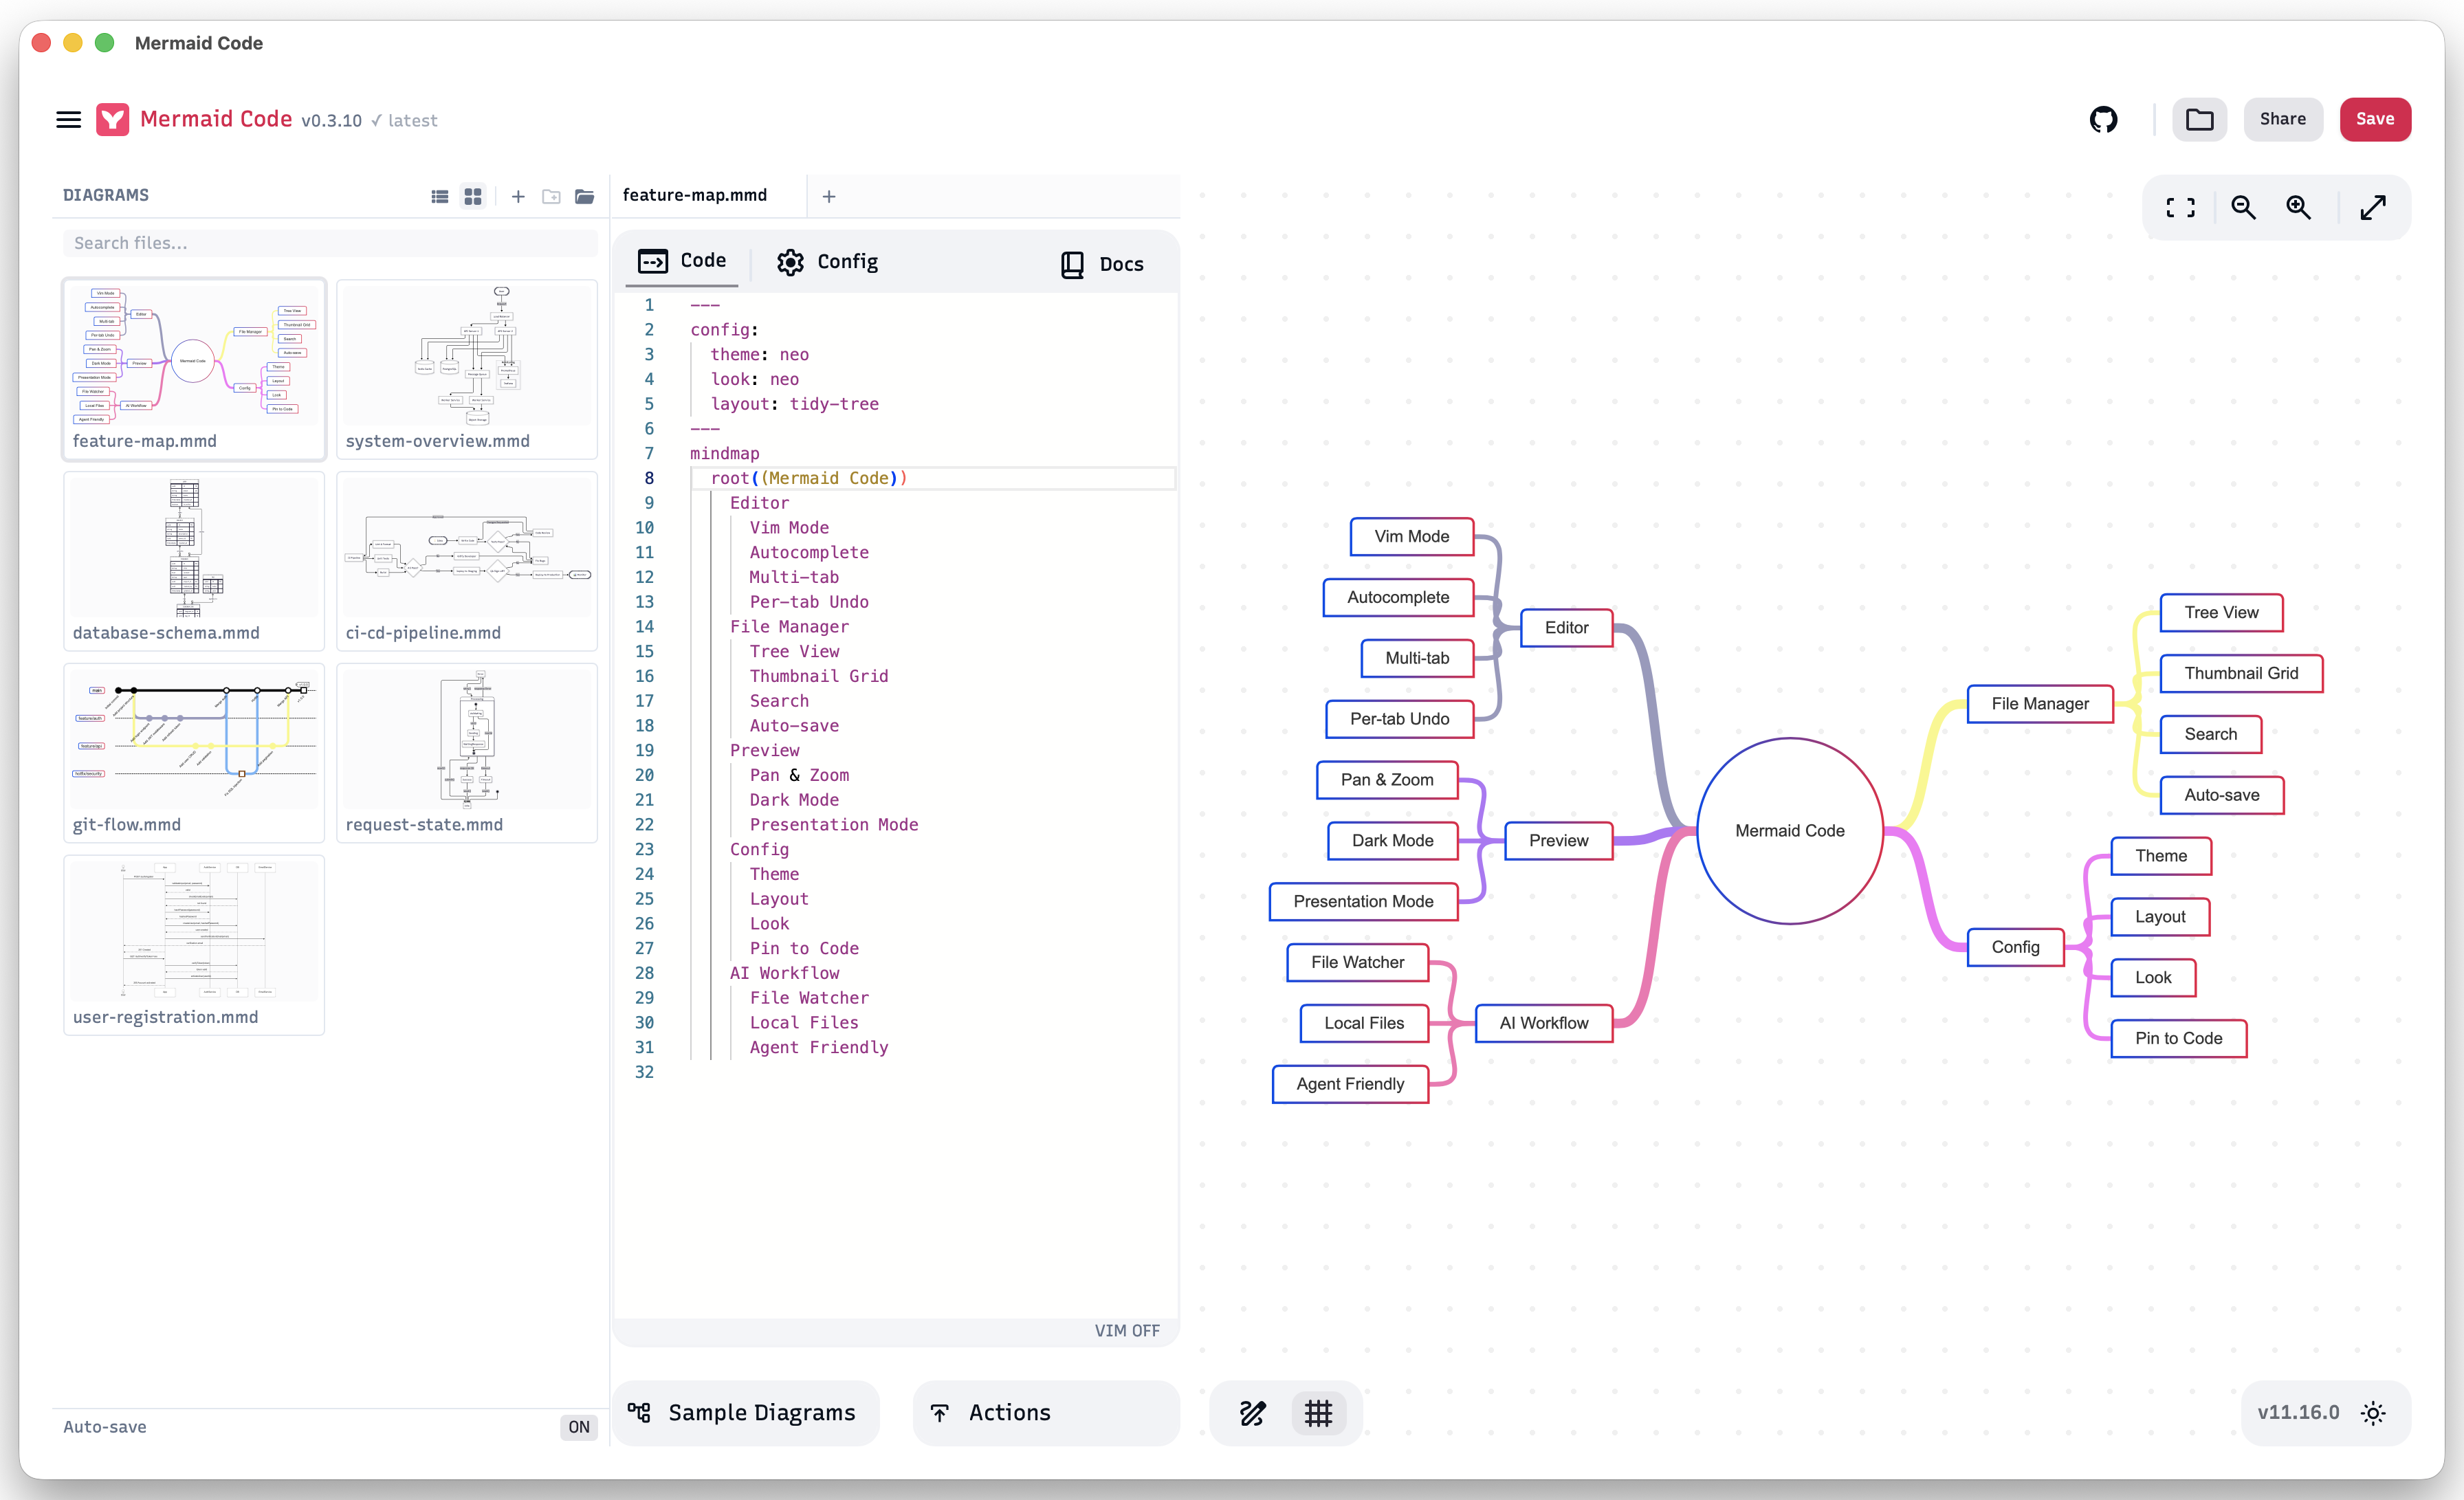Click the folder button in header
2464x1500 pixels.
click(2199, 120)
